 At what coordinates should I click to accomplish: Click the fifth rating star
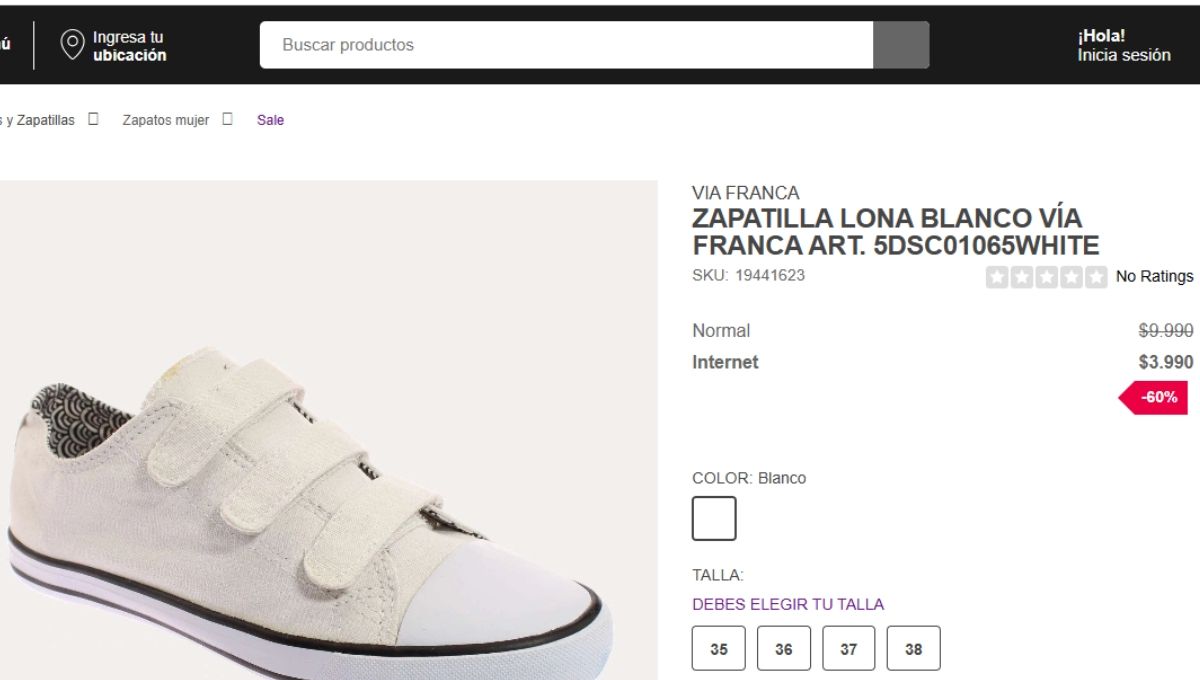click(x=1094, y=276)
